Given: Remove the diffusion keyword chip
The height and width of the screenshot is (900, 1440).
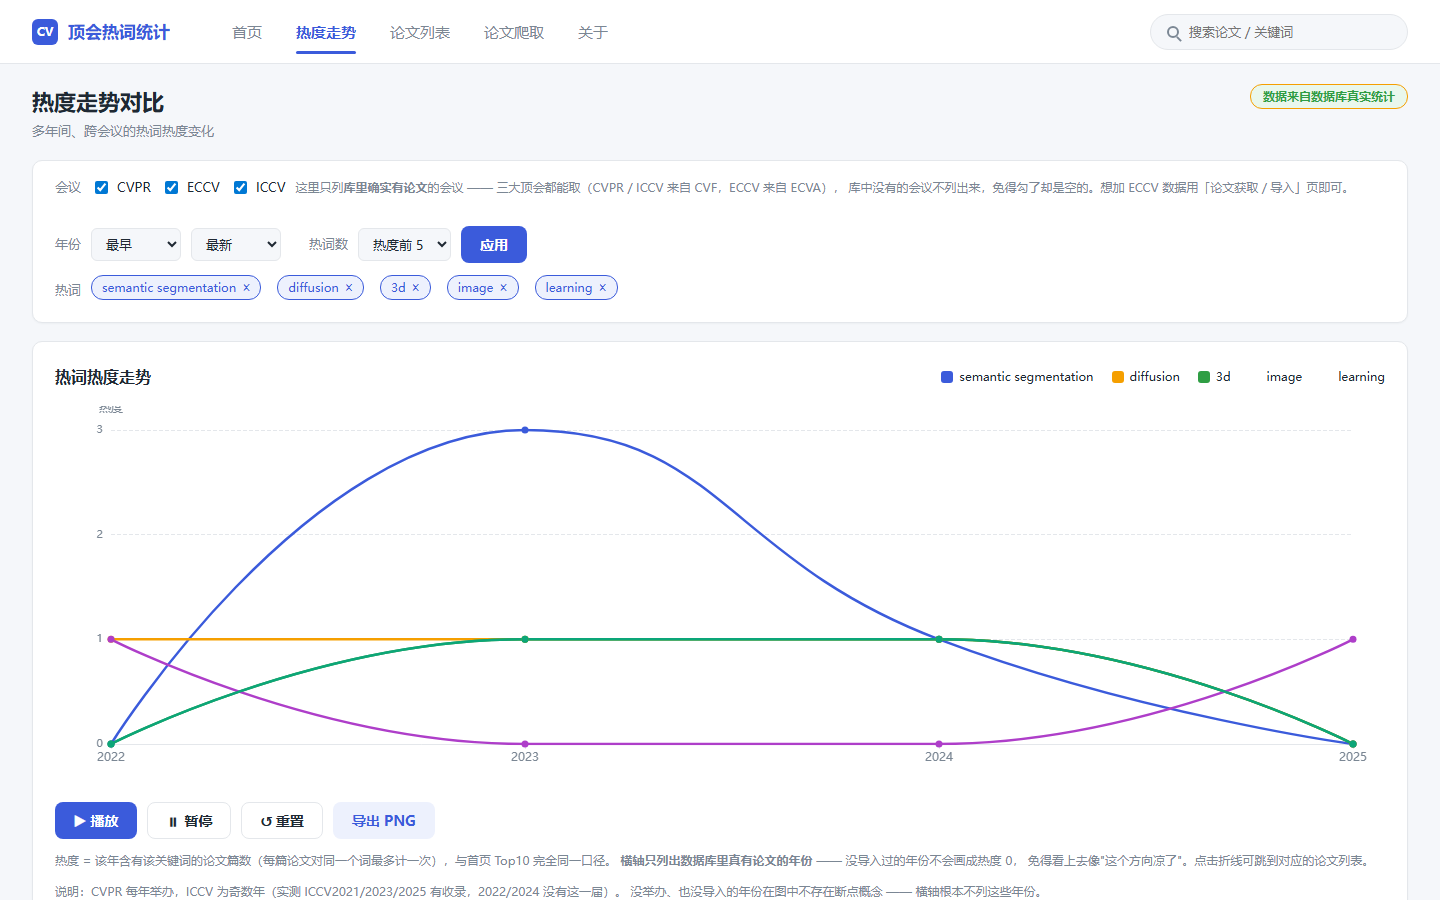Looking at the screenshot, I should coord(349,288).
